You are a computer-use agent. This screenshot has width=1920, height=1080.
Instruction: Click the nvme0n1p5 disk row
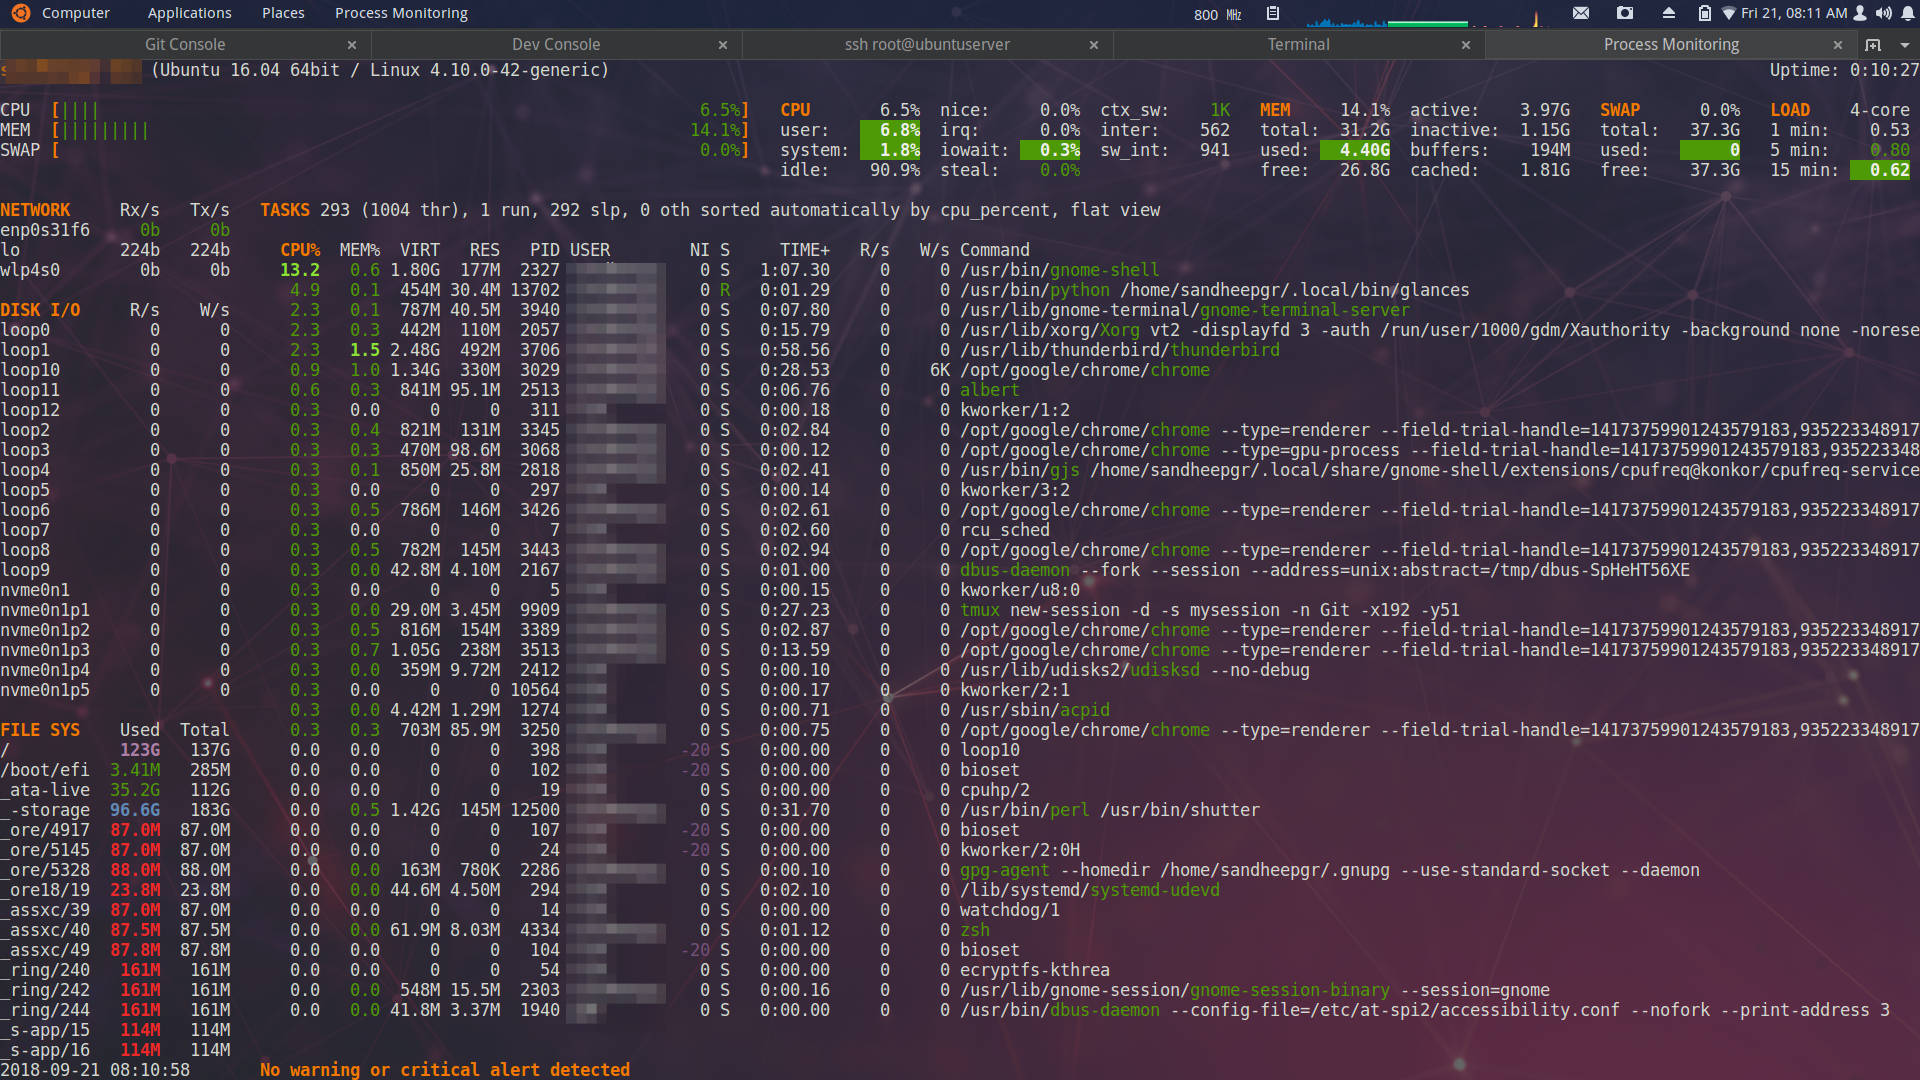pyautogui.click(x=115, y=690)
